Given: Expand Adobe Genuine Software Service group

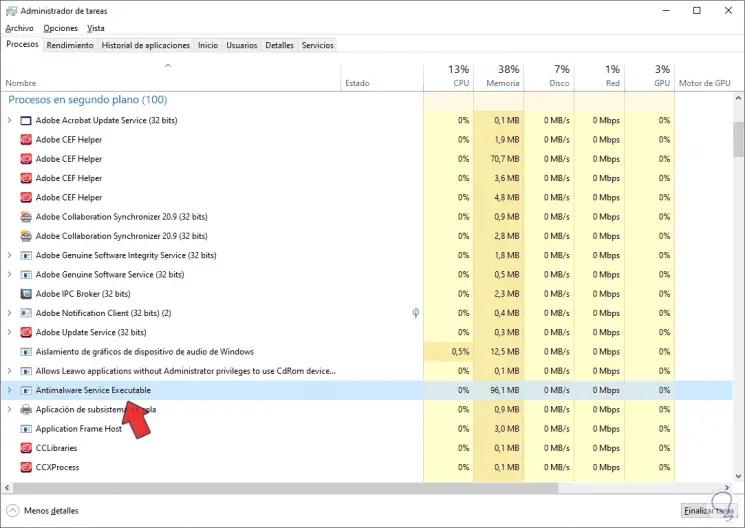Looking at the screenshot, I should [9, 275].
